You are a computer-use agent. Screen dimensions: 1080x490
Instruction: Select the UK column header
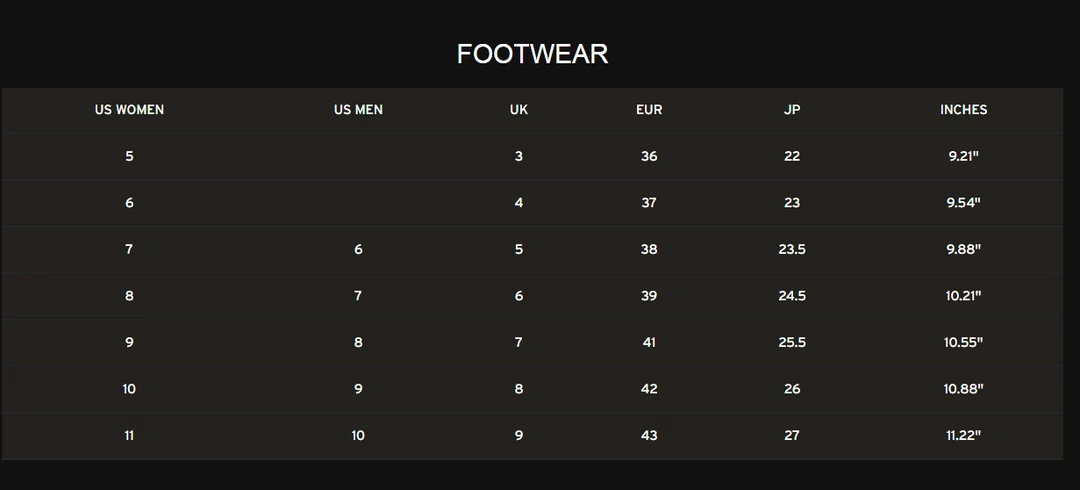(518, 110)
